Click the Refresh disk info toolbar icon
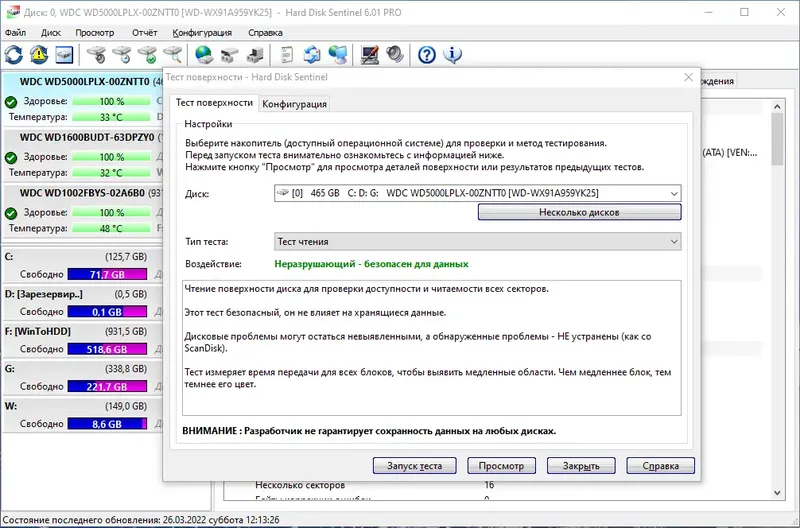 [x=14, y=55]
